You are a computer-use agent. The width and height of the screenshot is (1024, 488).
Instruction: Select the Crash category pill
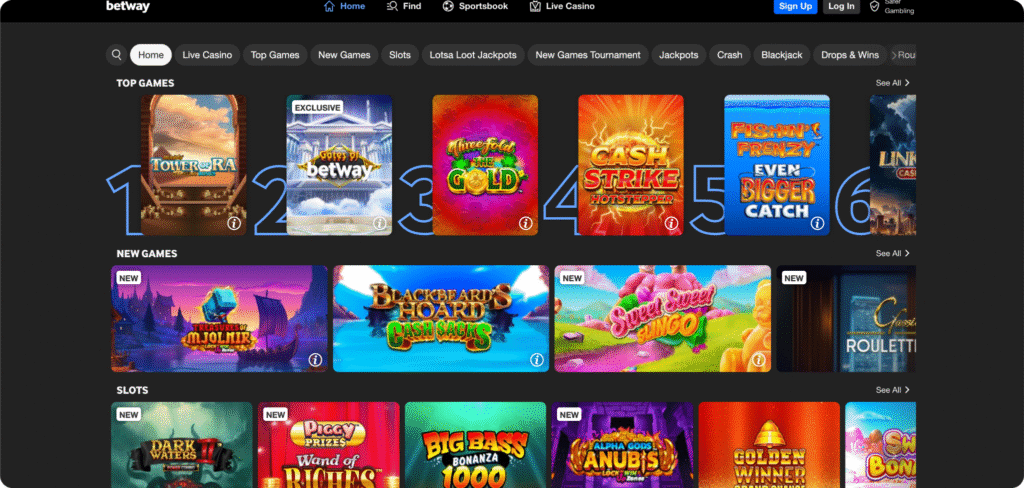(729, 55)
